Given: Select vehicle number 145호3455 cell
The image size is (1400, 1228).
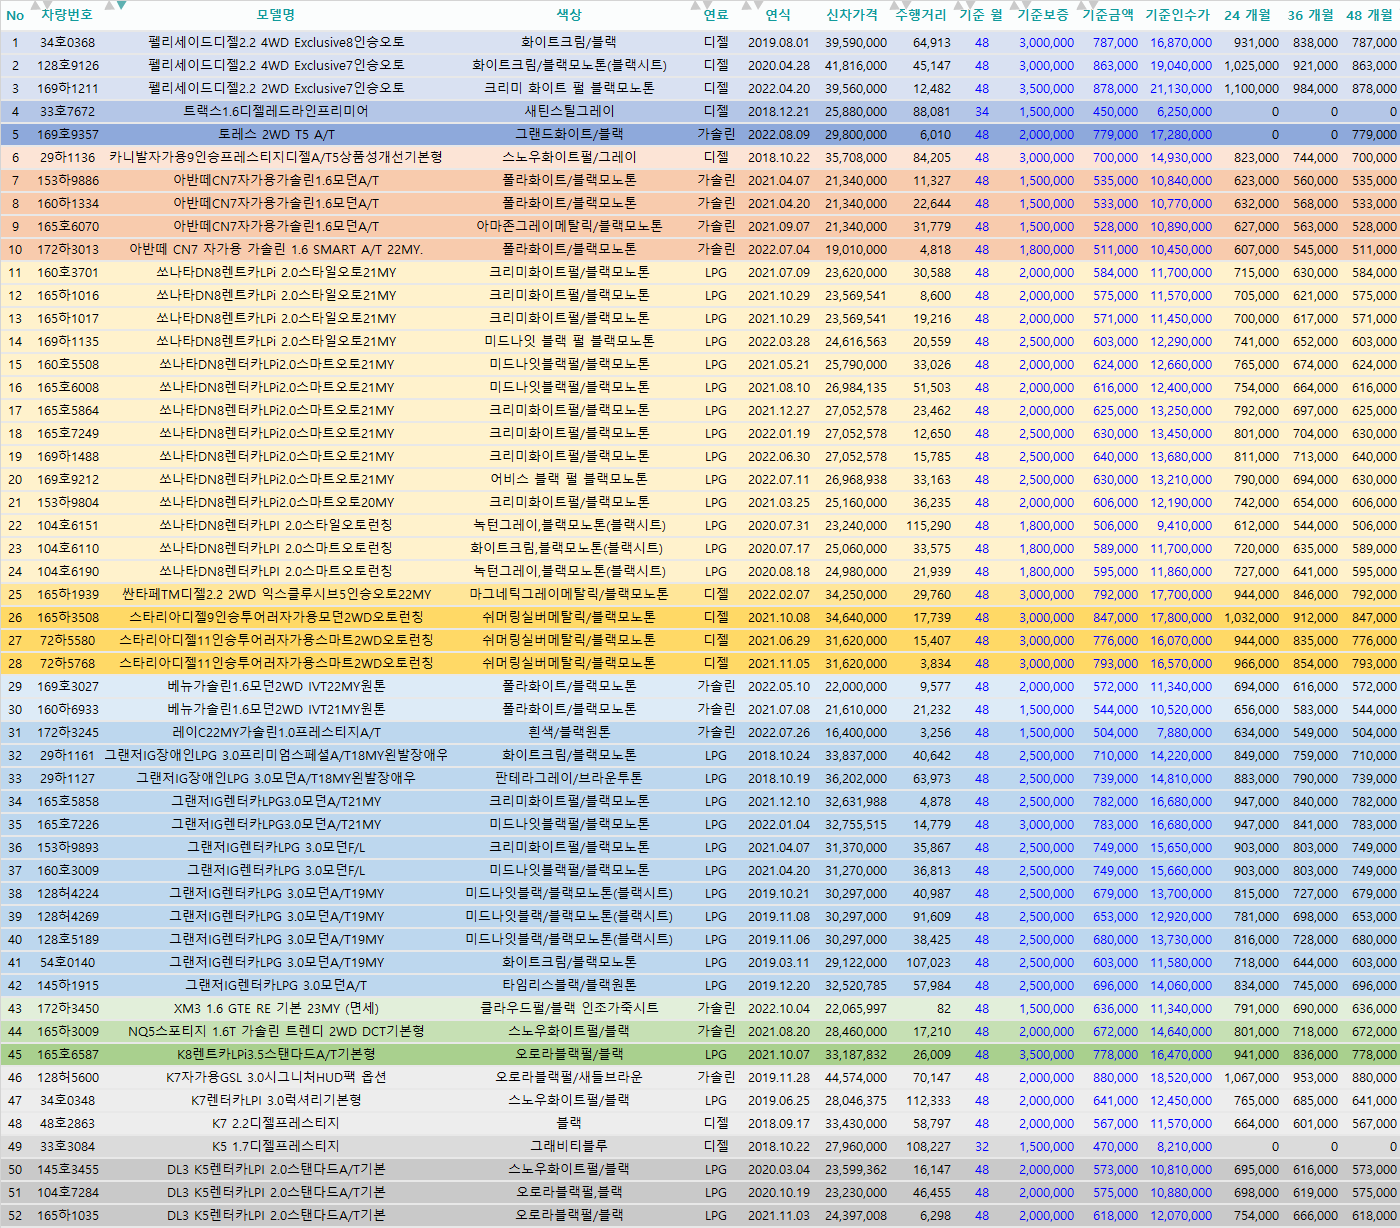Looking at the screenshot, I should pyautogui.click(x=67, y=1170).
